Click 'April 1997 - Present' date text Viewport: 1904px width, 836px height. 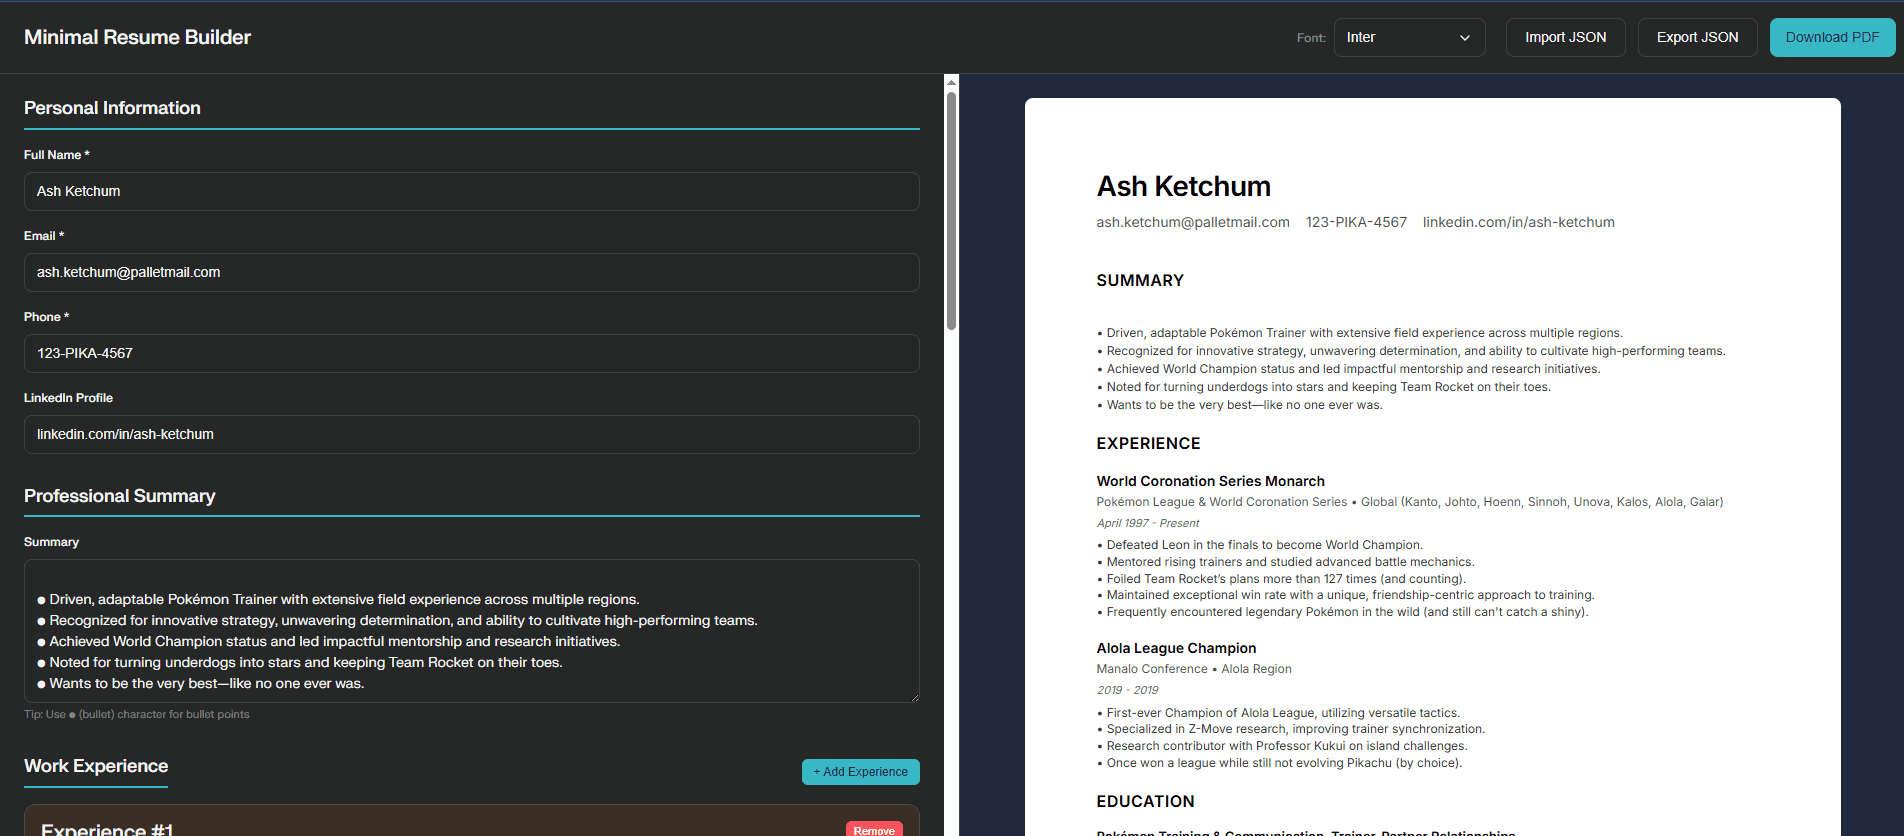click(1147, 523)
